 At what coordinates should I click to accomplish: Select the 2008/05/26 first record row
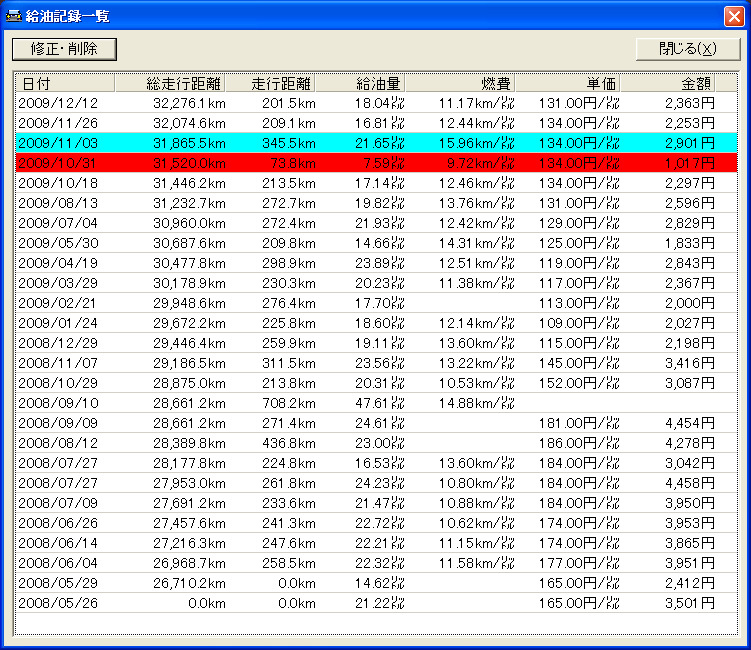coord(375,603)
